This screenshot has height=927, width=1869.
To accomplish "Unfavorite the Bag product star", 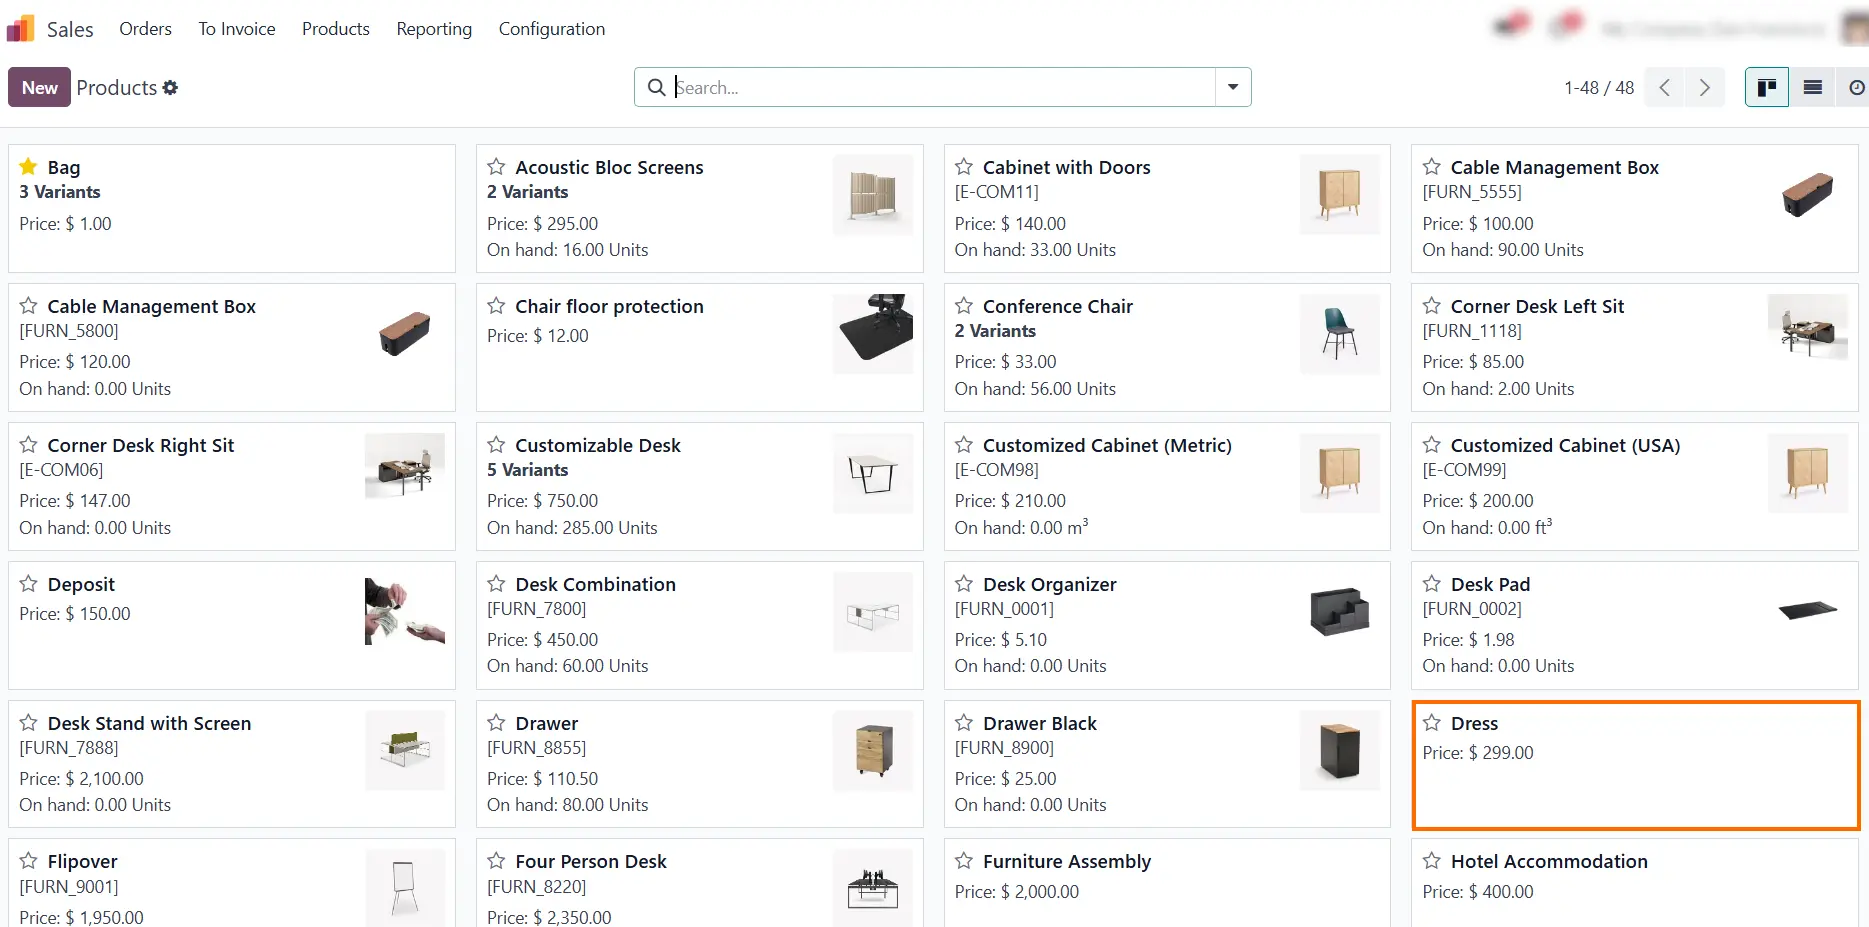I will pyautogui.click(x=28, y=166).
